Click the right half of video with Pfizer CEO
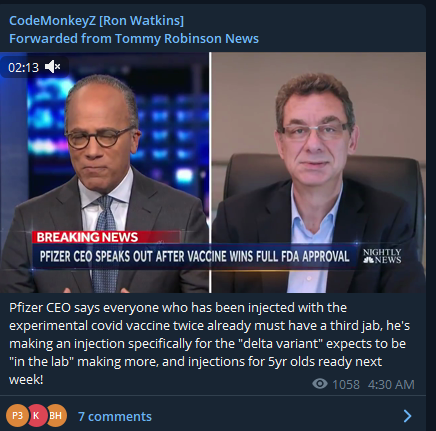 [x=319, y=172]
